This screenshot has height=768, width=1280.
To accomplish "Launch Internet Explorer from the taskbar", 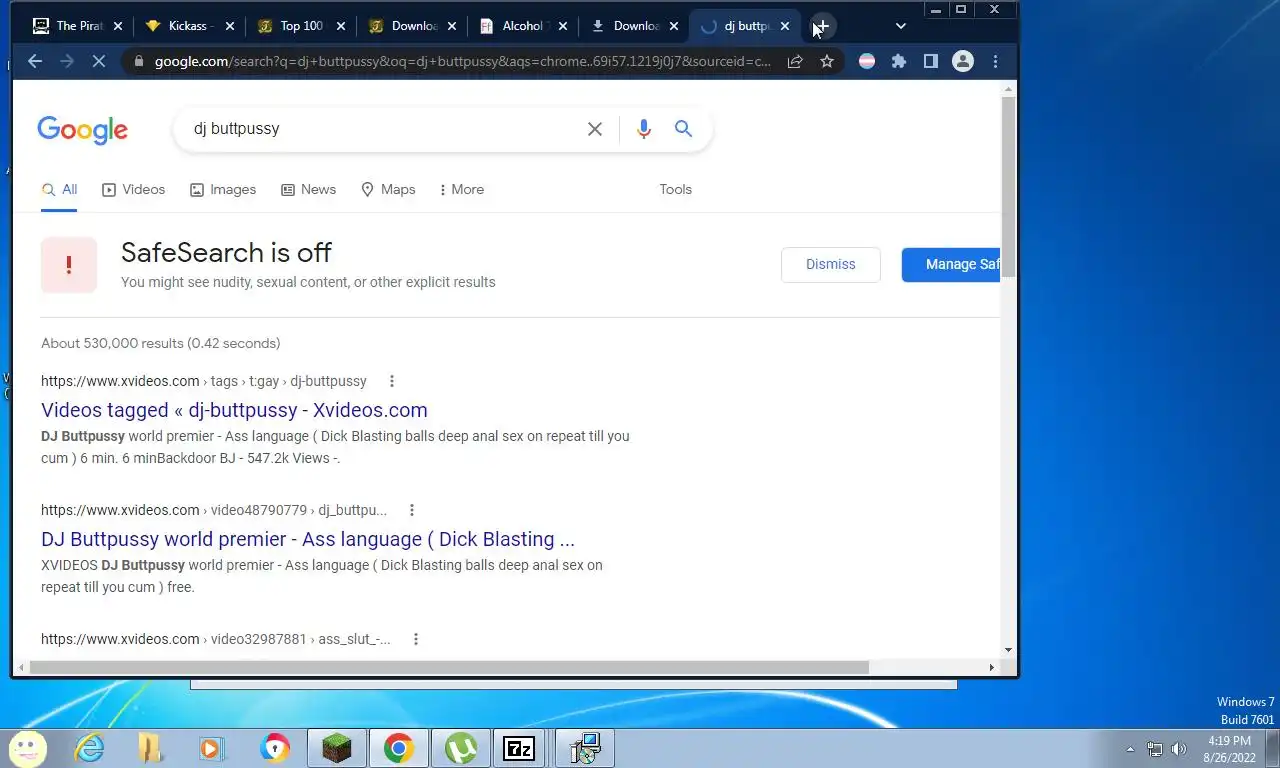I will 89,748.
